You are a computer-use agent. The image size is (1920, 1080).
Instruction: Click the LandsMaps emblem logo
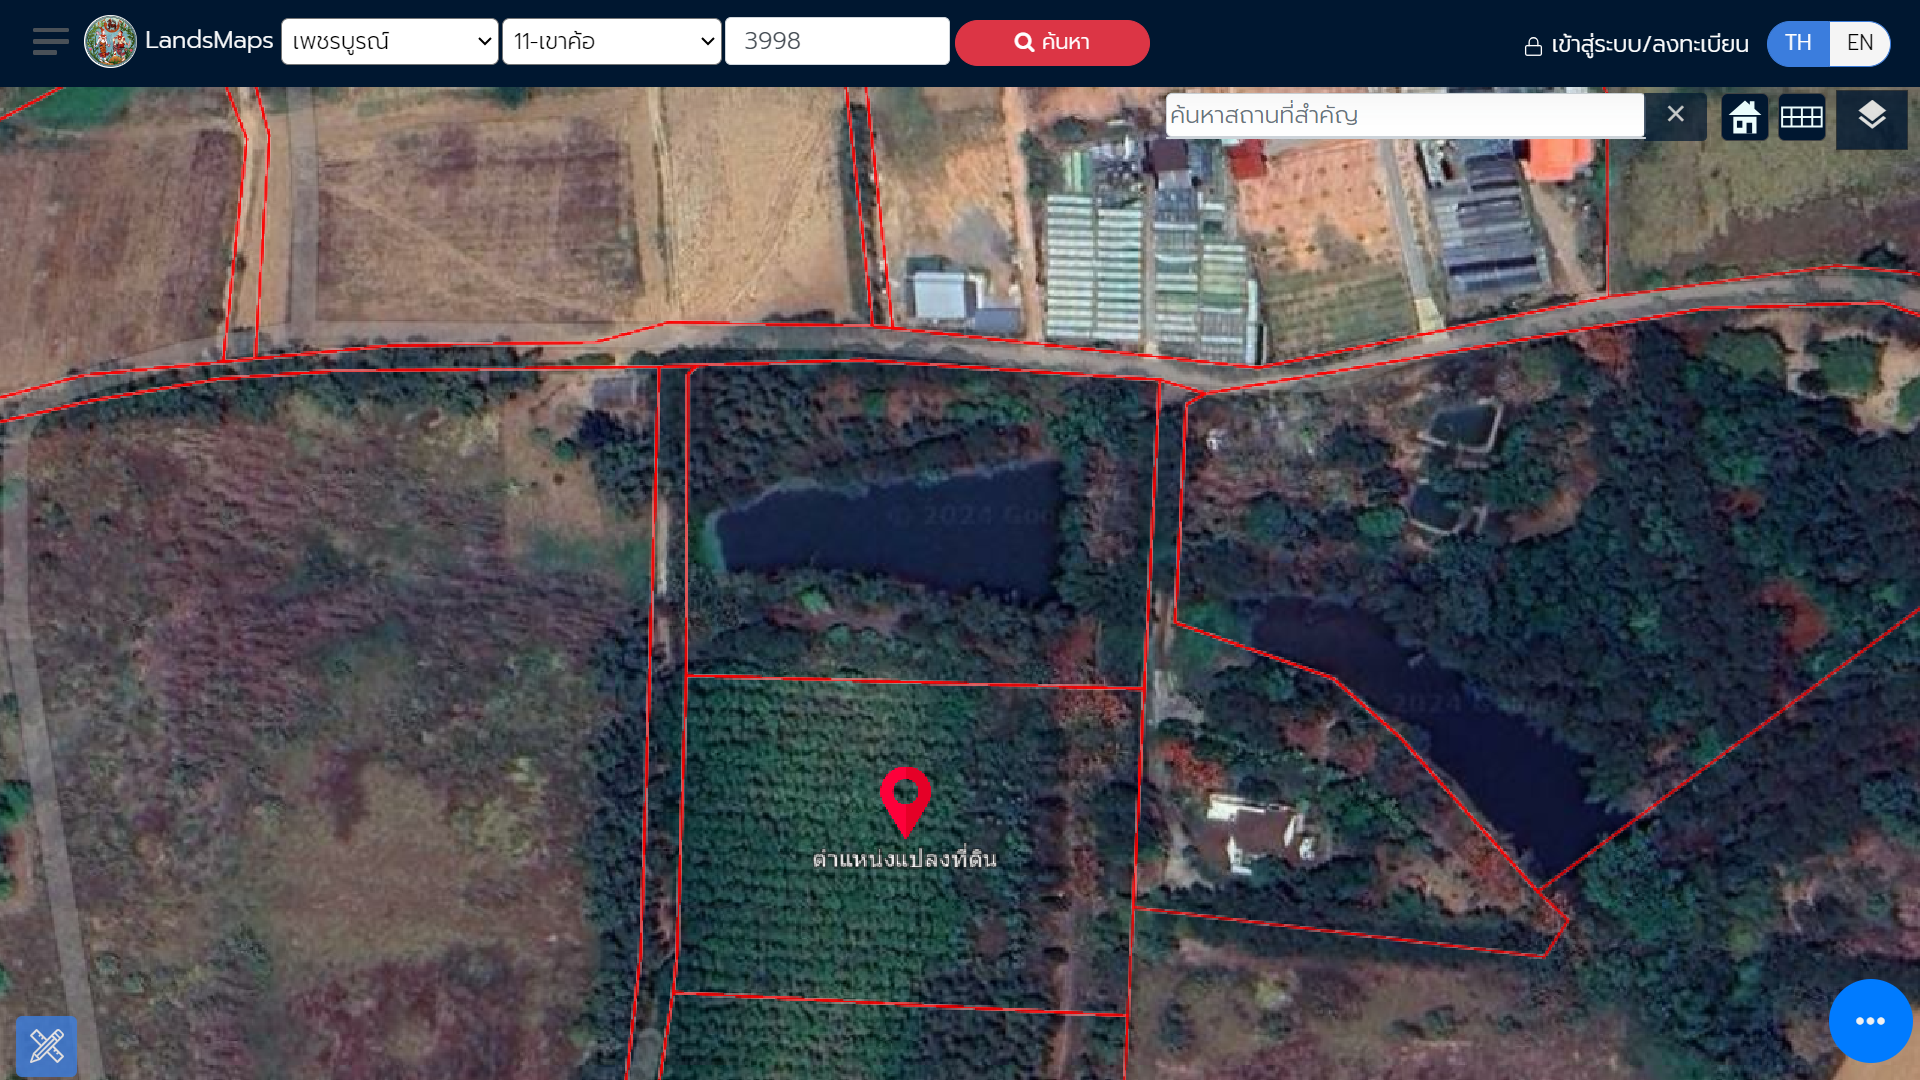point(110,42)
